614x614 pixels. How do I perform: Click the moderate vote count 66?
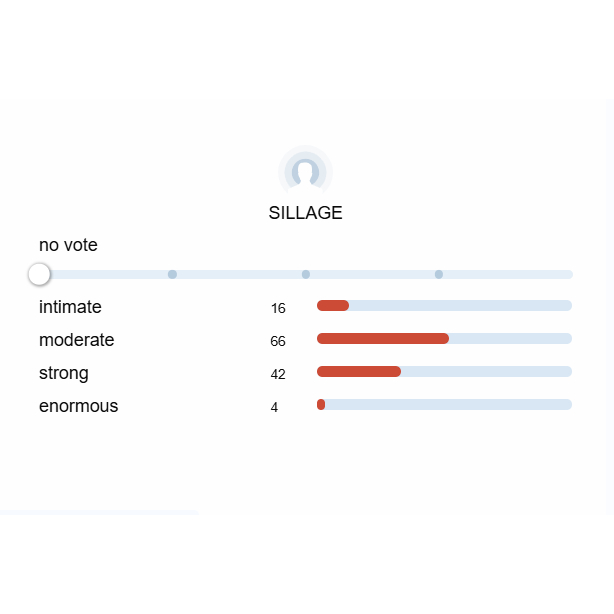click(x=278, y=341)
